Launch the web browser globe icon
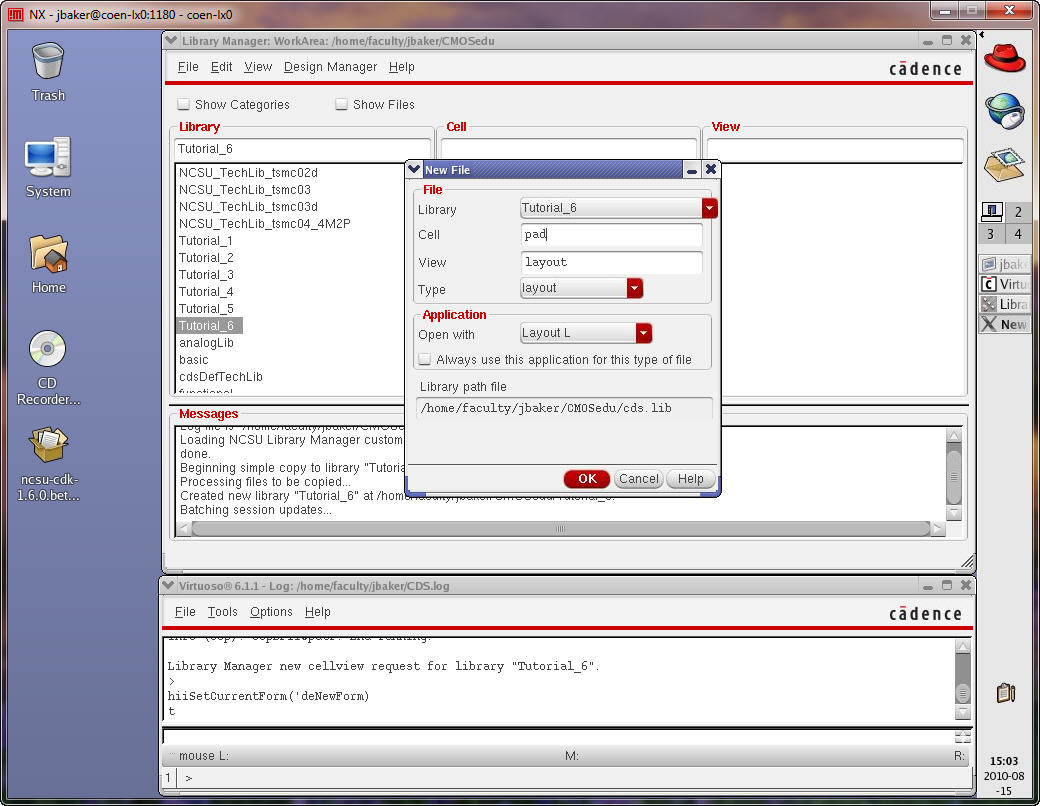The image size is (1040, 806). 1005,110
